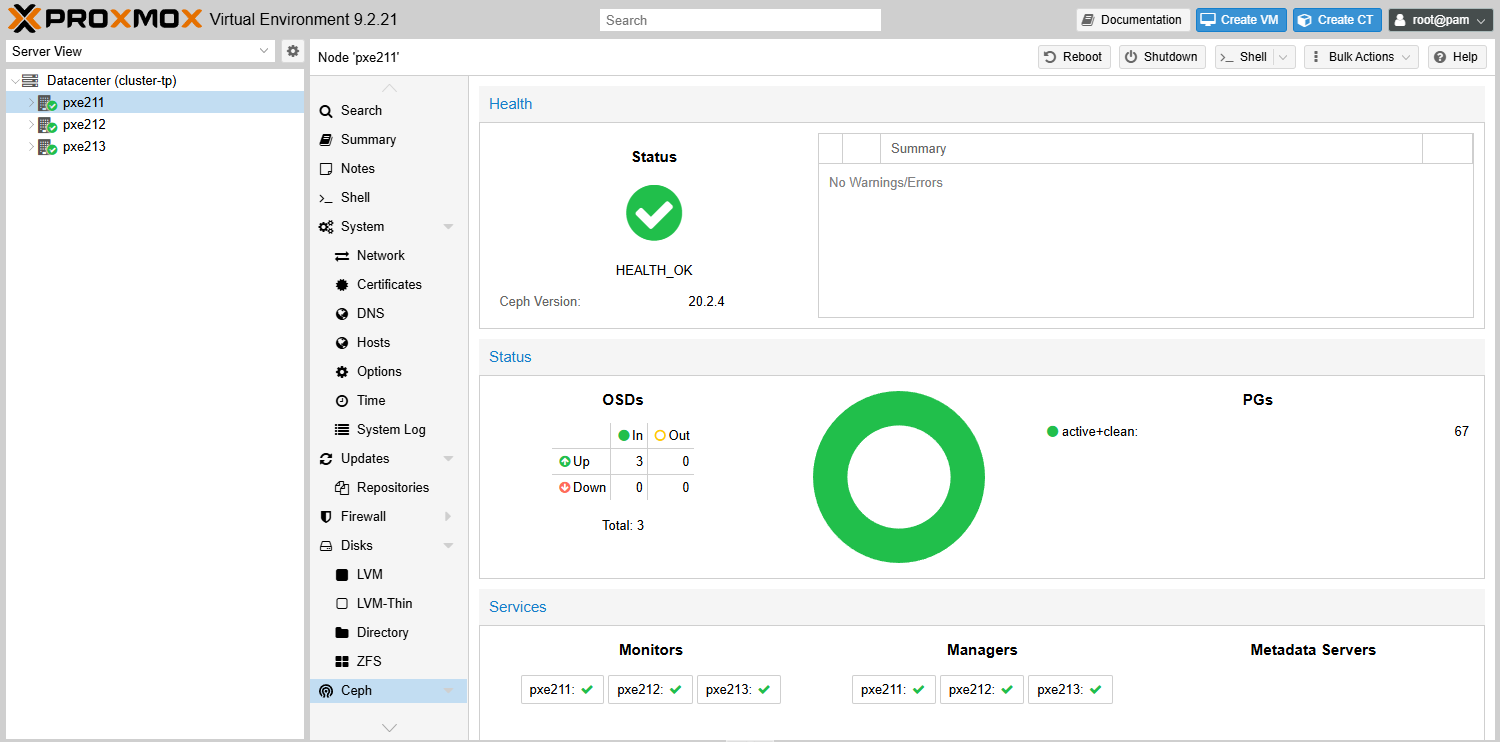This screenshot has width=1500, height=742.
Task: Click the pxe212 monitor status box
Action: [x=650, y=689]
